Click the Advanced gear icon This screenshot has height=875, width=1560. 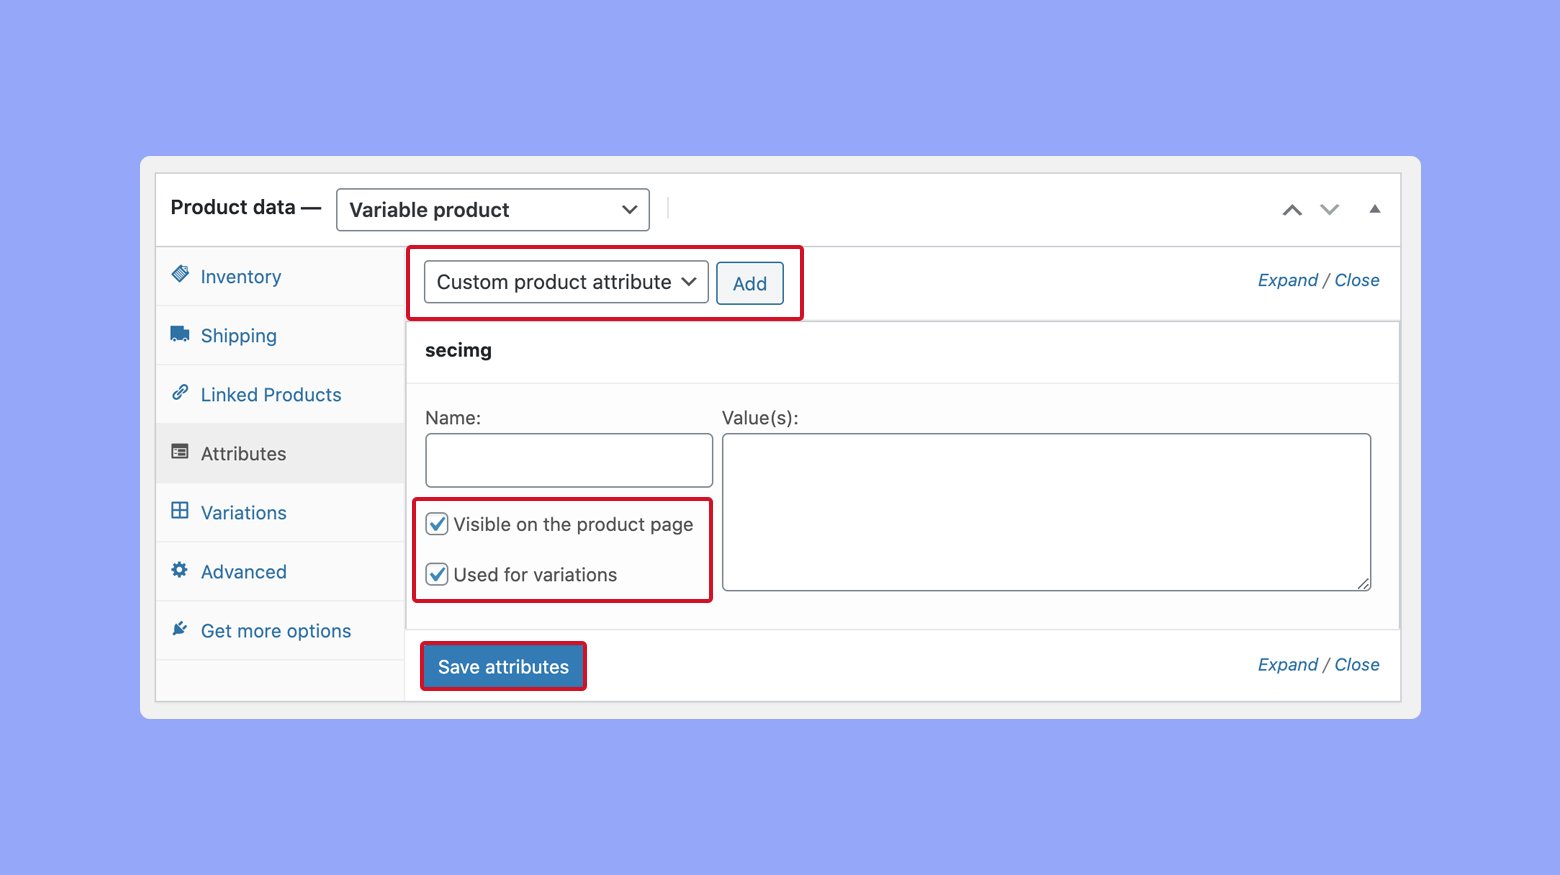click(180, 570)
